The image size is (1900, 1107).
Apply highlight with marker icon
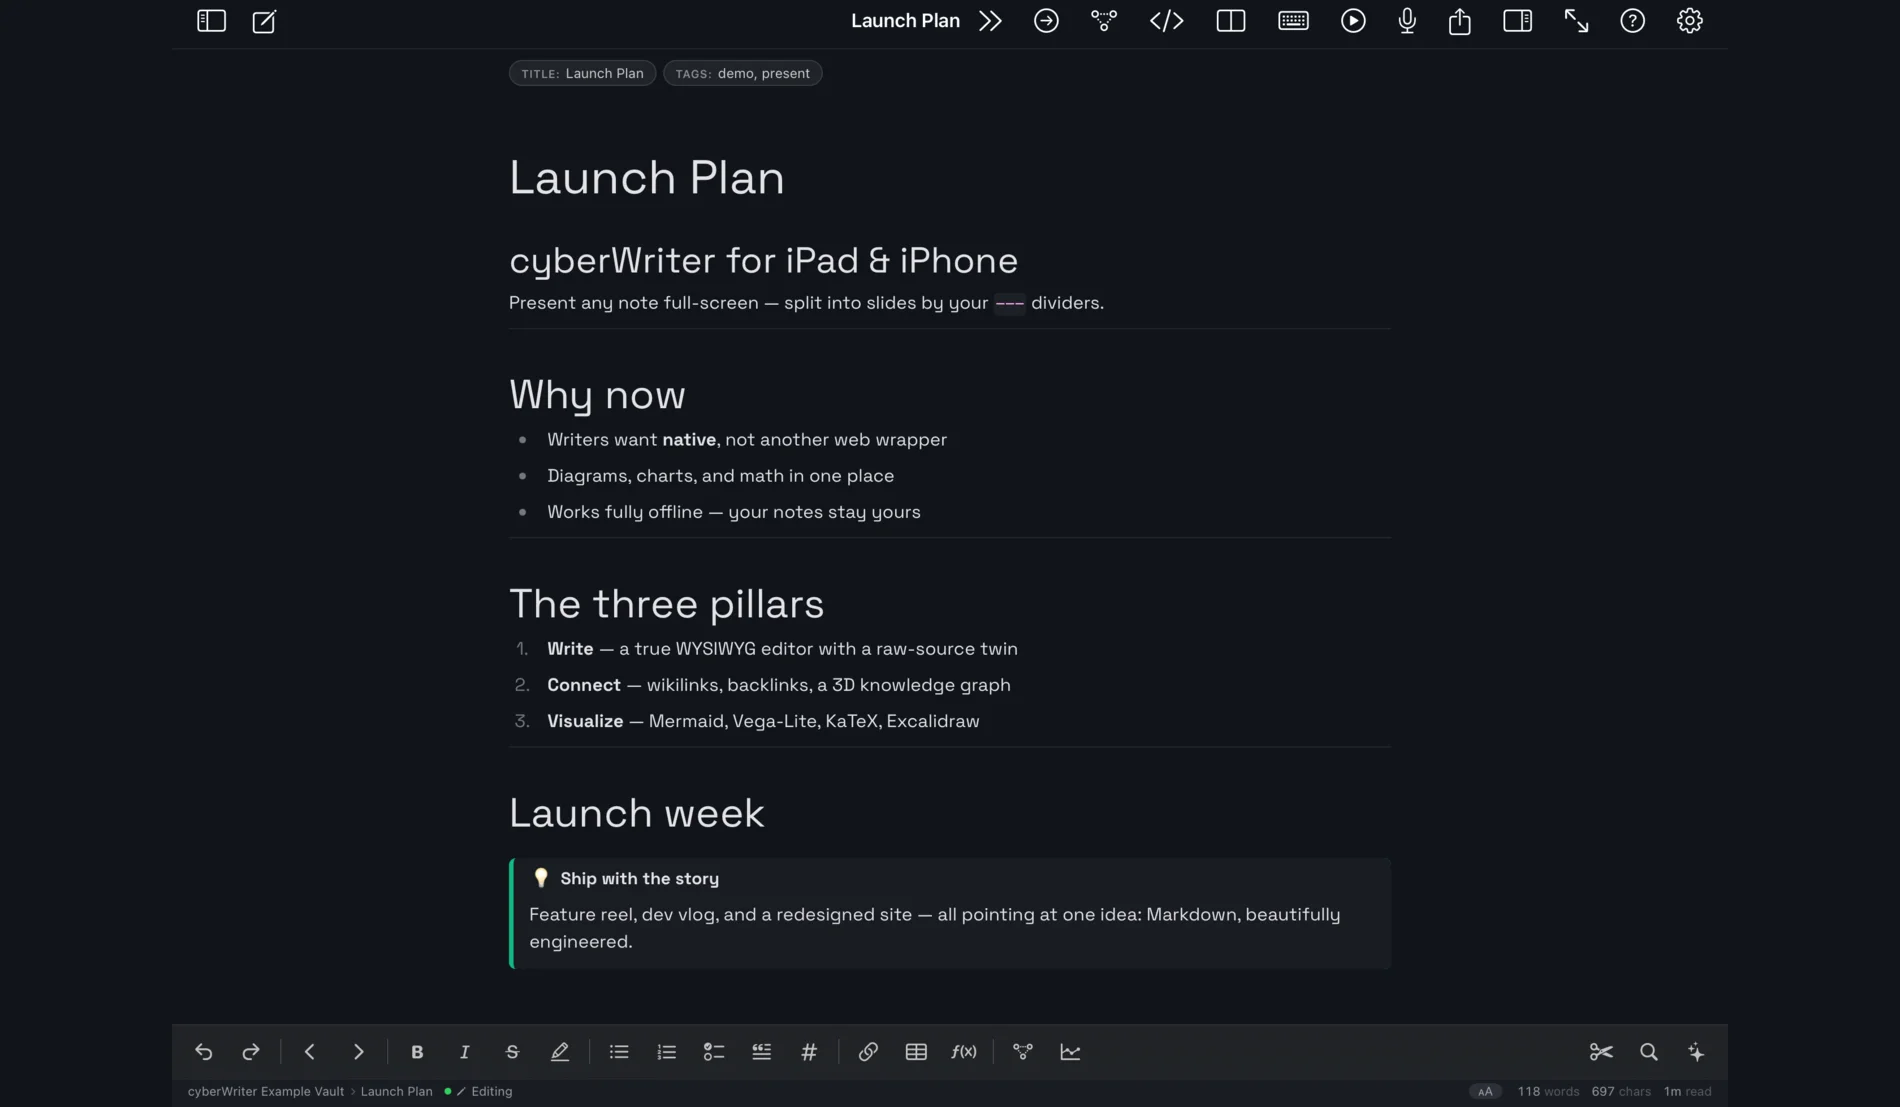(x=560, y=1052)
